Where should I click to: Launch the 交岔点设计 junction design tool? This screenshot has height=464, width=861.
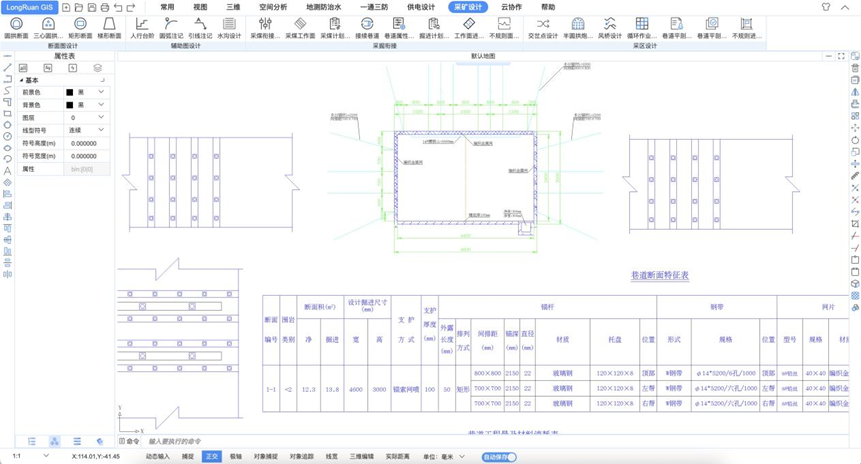[542, 26]
